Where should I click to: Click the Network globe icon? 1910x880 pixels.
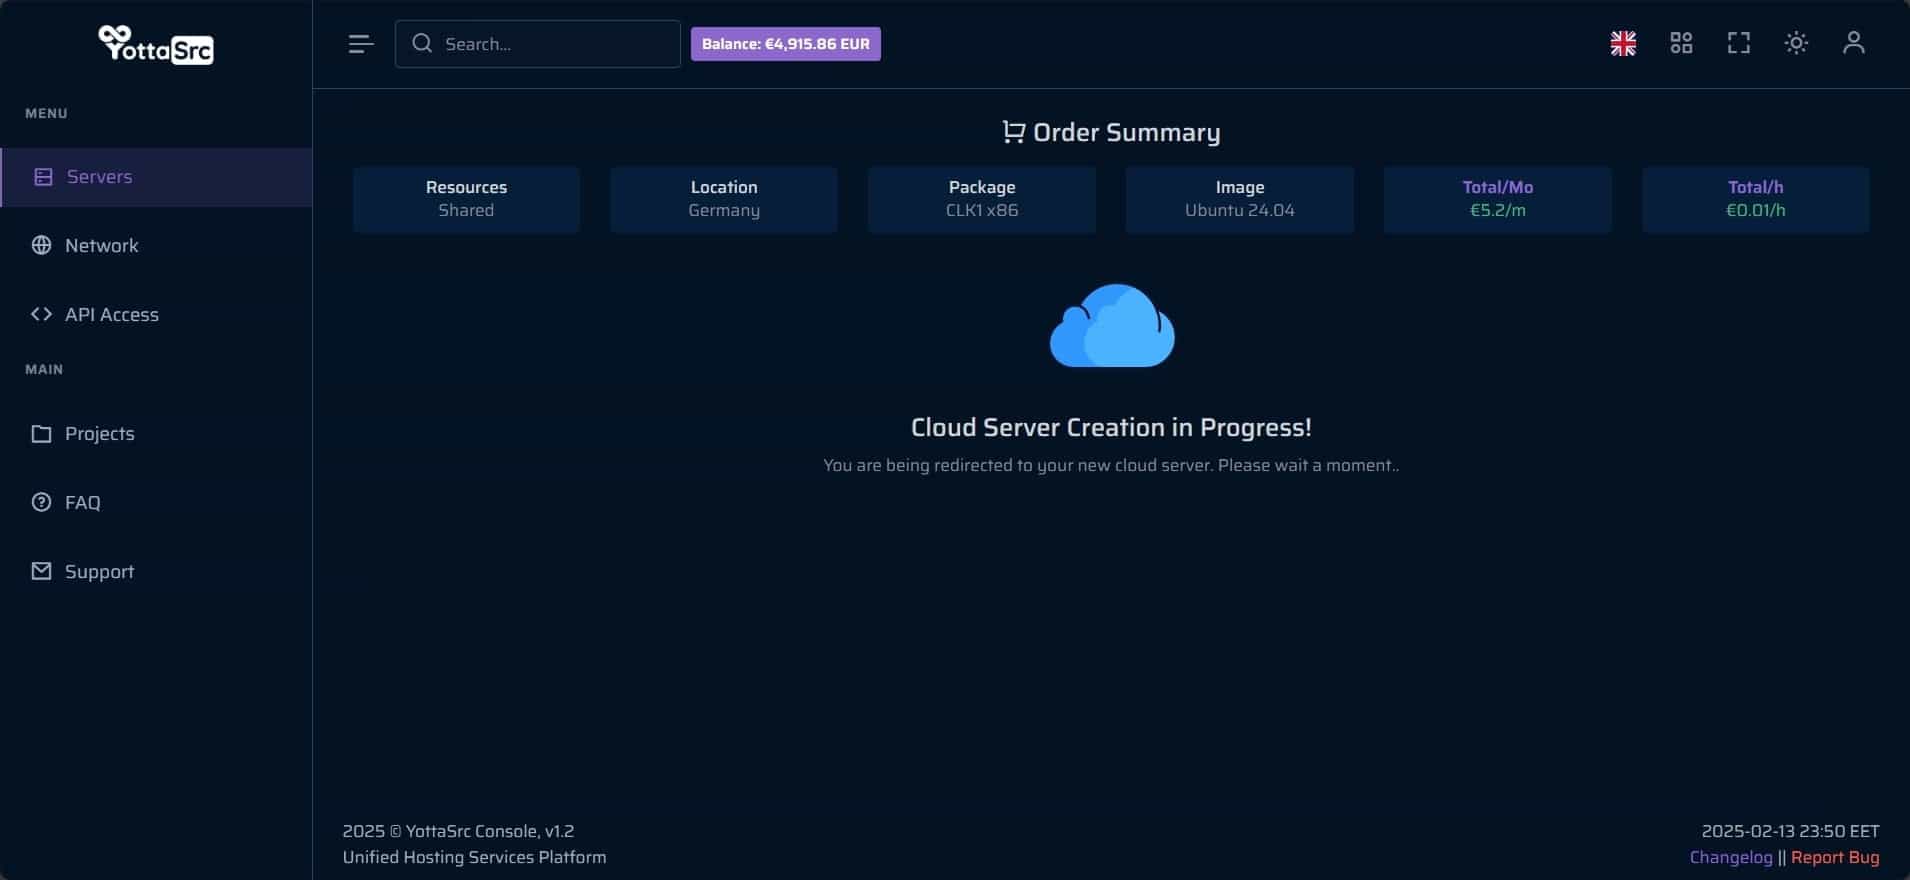point(41,245)
